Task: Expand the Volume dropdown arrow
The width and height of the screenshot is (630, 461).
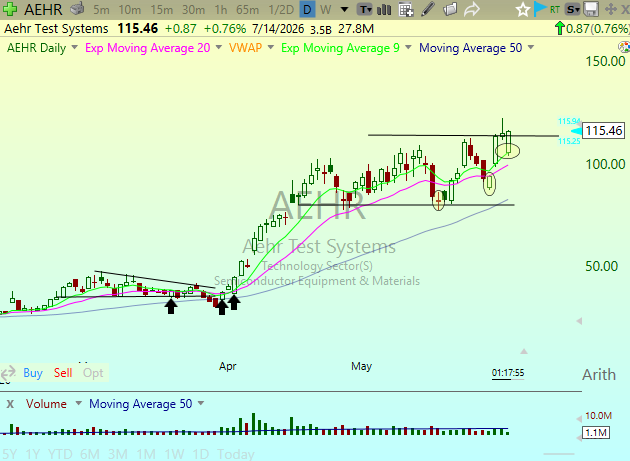Action: pyautogui.click(x=79, y=403)
